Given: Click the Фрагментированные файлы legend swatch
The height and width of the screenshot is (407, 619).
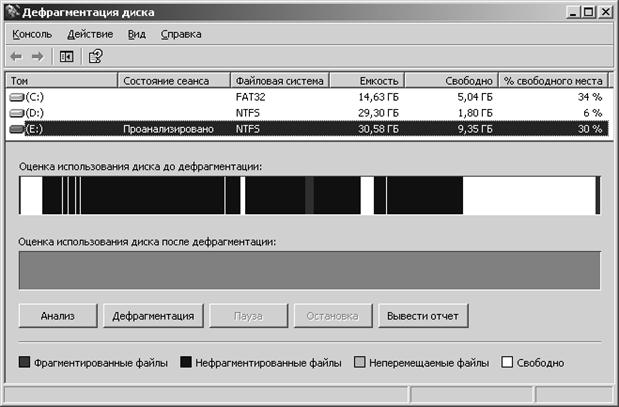Looking at the screenshot, I should pyautogui.click(x=24, y=362).
